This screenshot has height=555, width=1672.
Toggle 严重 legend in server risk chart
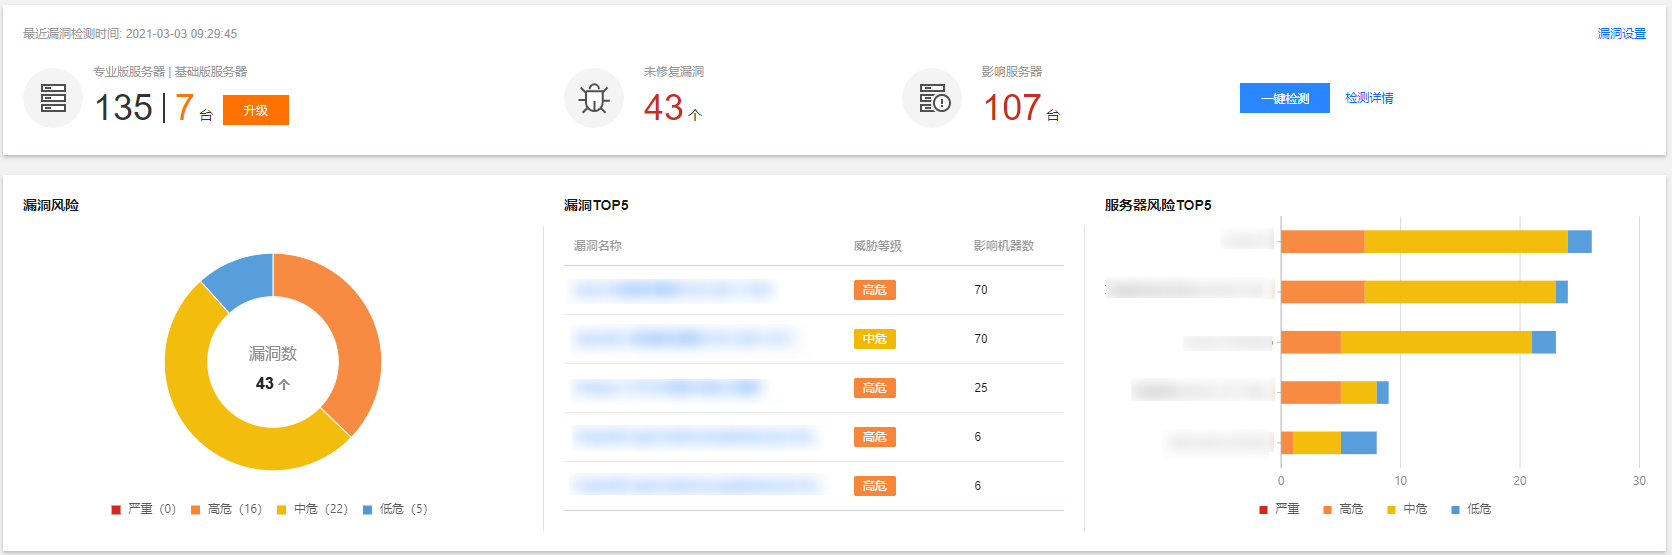(1280, 509)
